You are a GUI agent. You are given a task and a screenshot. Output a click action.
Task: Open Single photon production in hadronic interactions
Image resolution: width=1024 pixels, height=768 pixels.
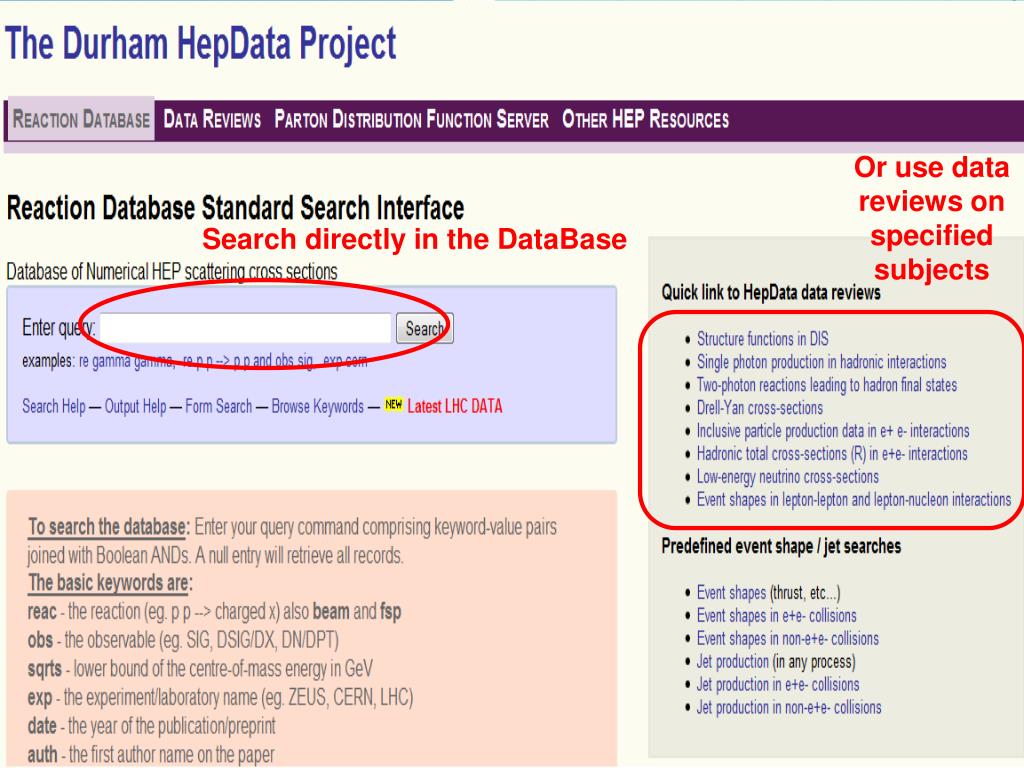[822, 362]
